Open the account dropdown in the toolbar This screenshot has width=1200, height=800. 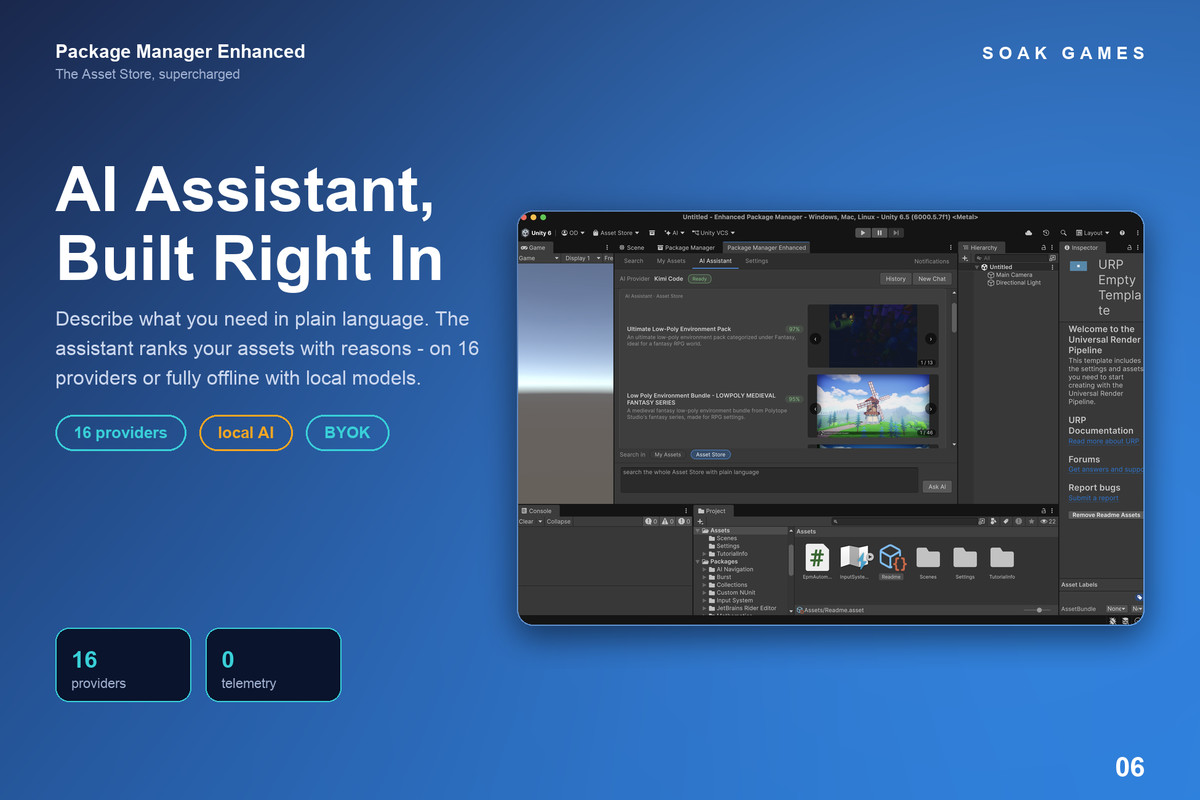572,233
